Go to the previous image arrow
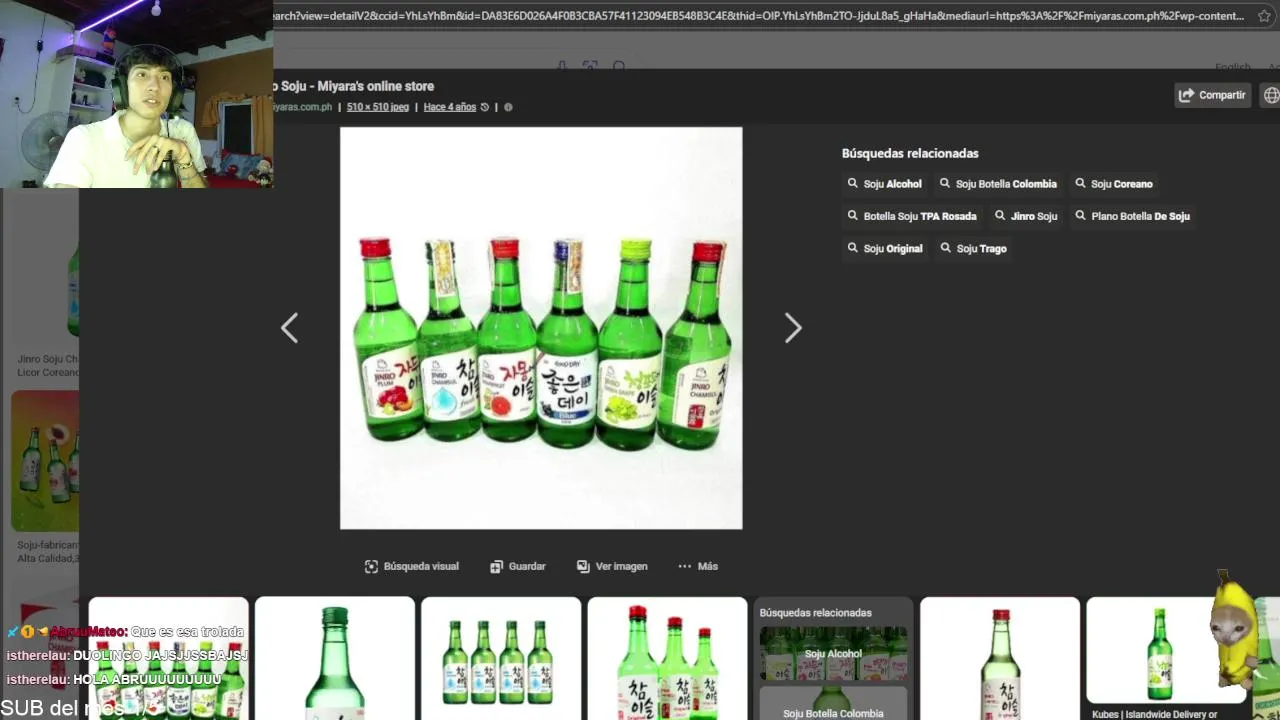Image resolution: width=1280 pixels, height=720 pixels. (289, 328)
